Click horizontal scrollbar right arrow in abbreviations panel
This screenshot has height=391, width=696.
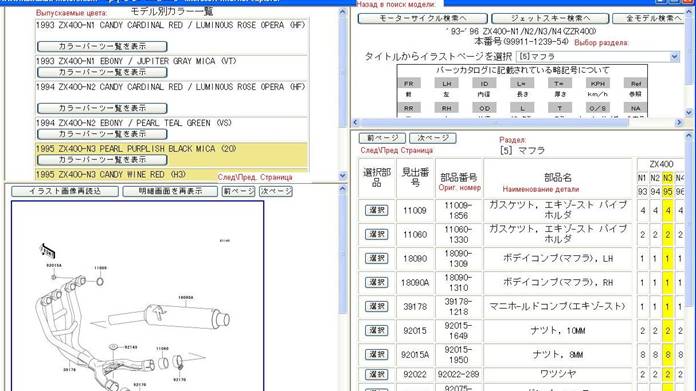pyautogui.click(x=679, y=122)
